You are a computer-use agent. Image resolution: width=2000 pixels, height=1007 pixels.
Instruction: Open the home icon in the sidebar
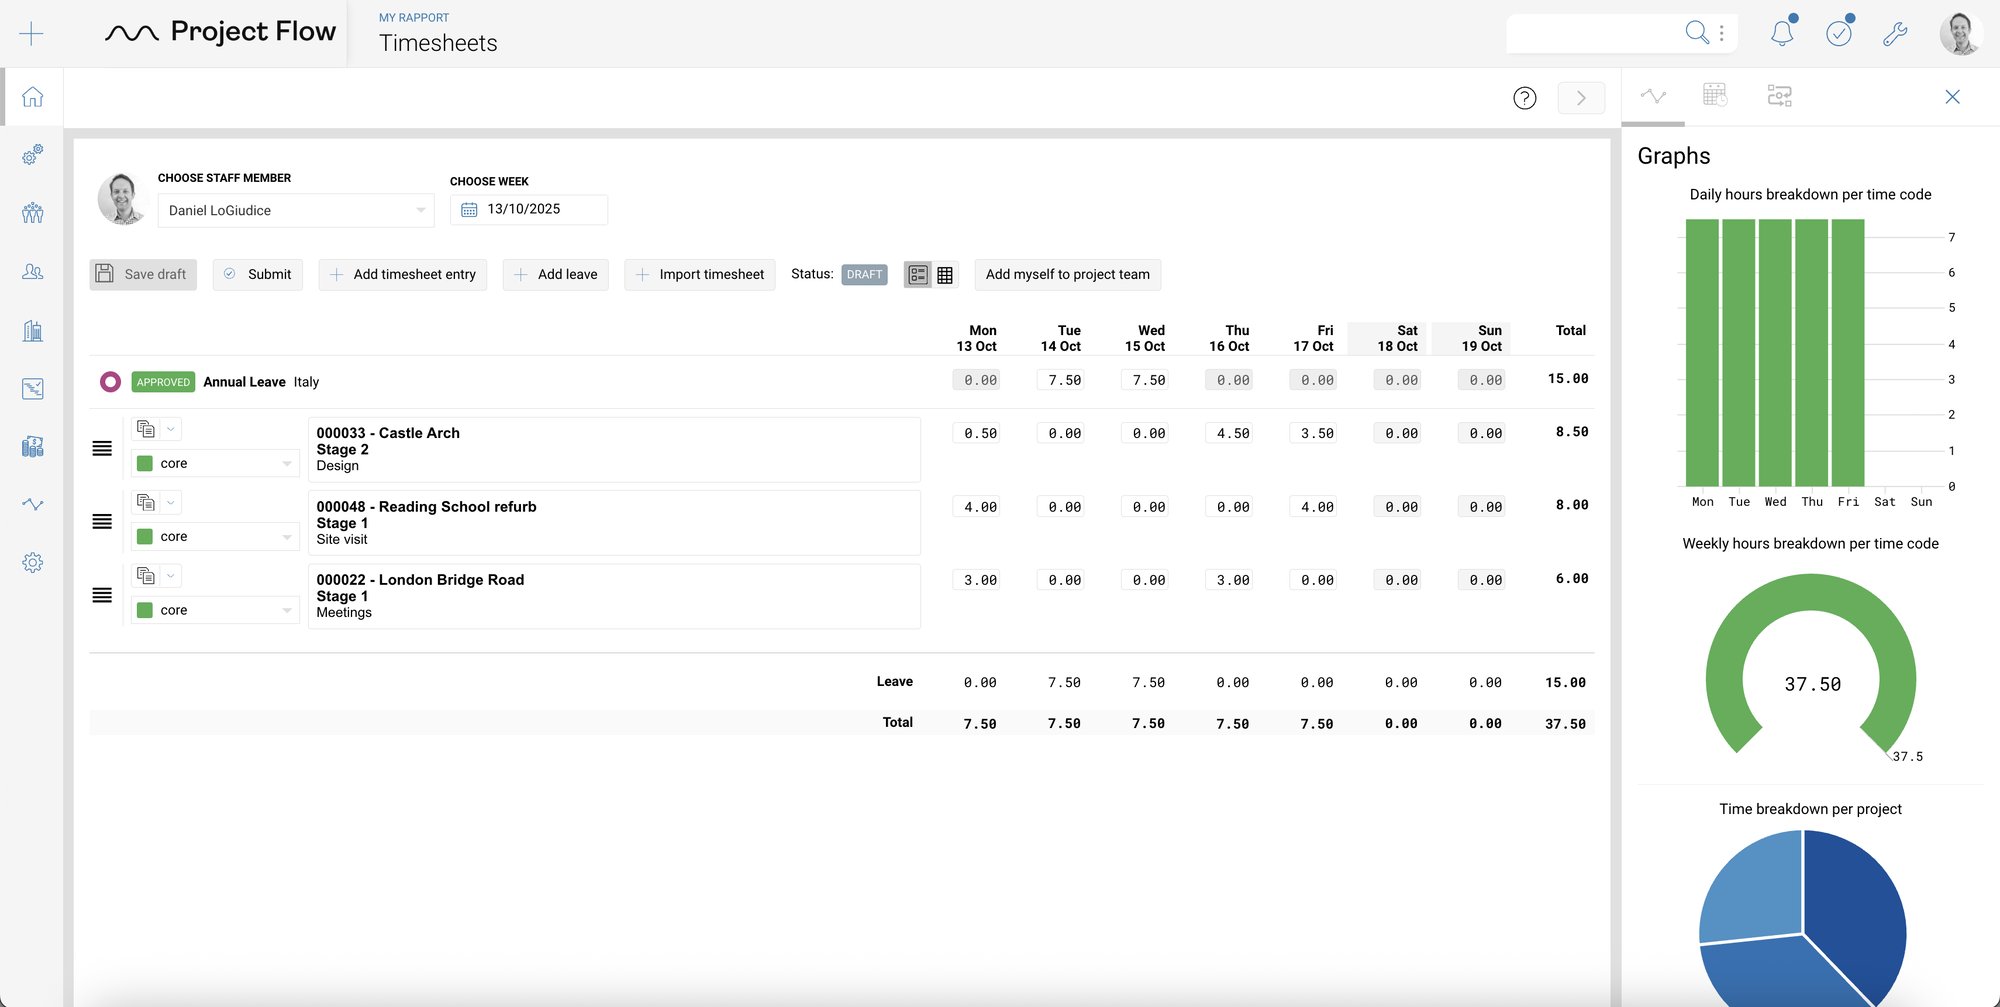33,97
